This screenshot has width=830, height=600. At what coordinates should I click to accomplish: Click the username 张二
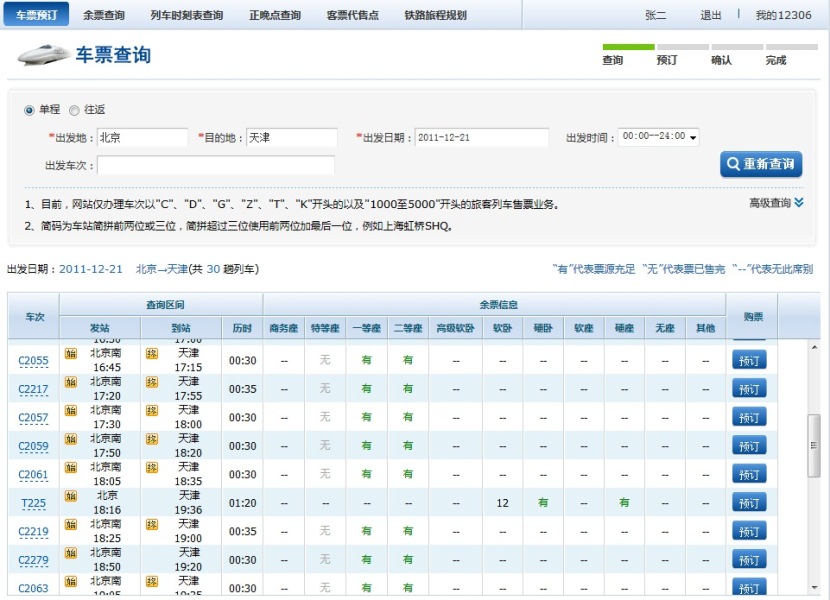655,15
